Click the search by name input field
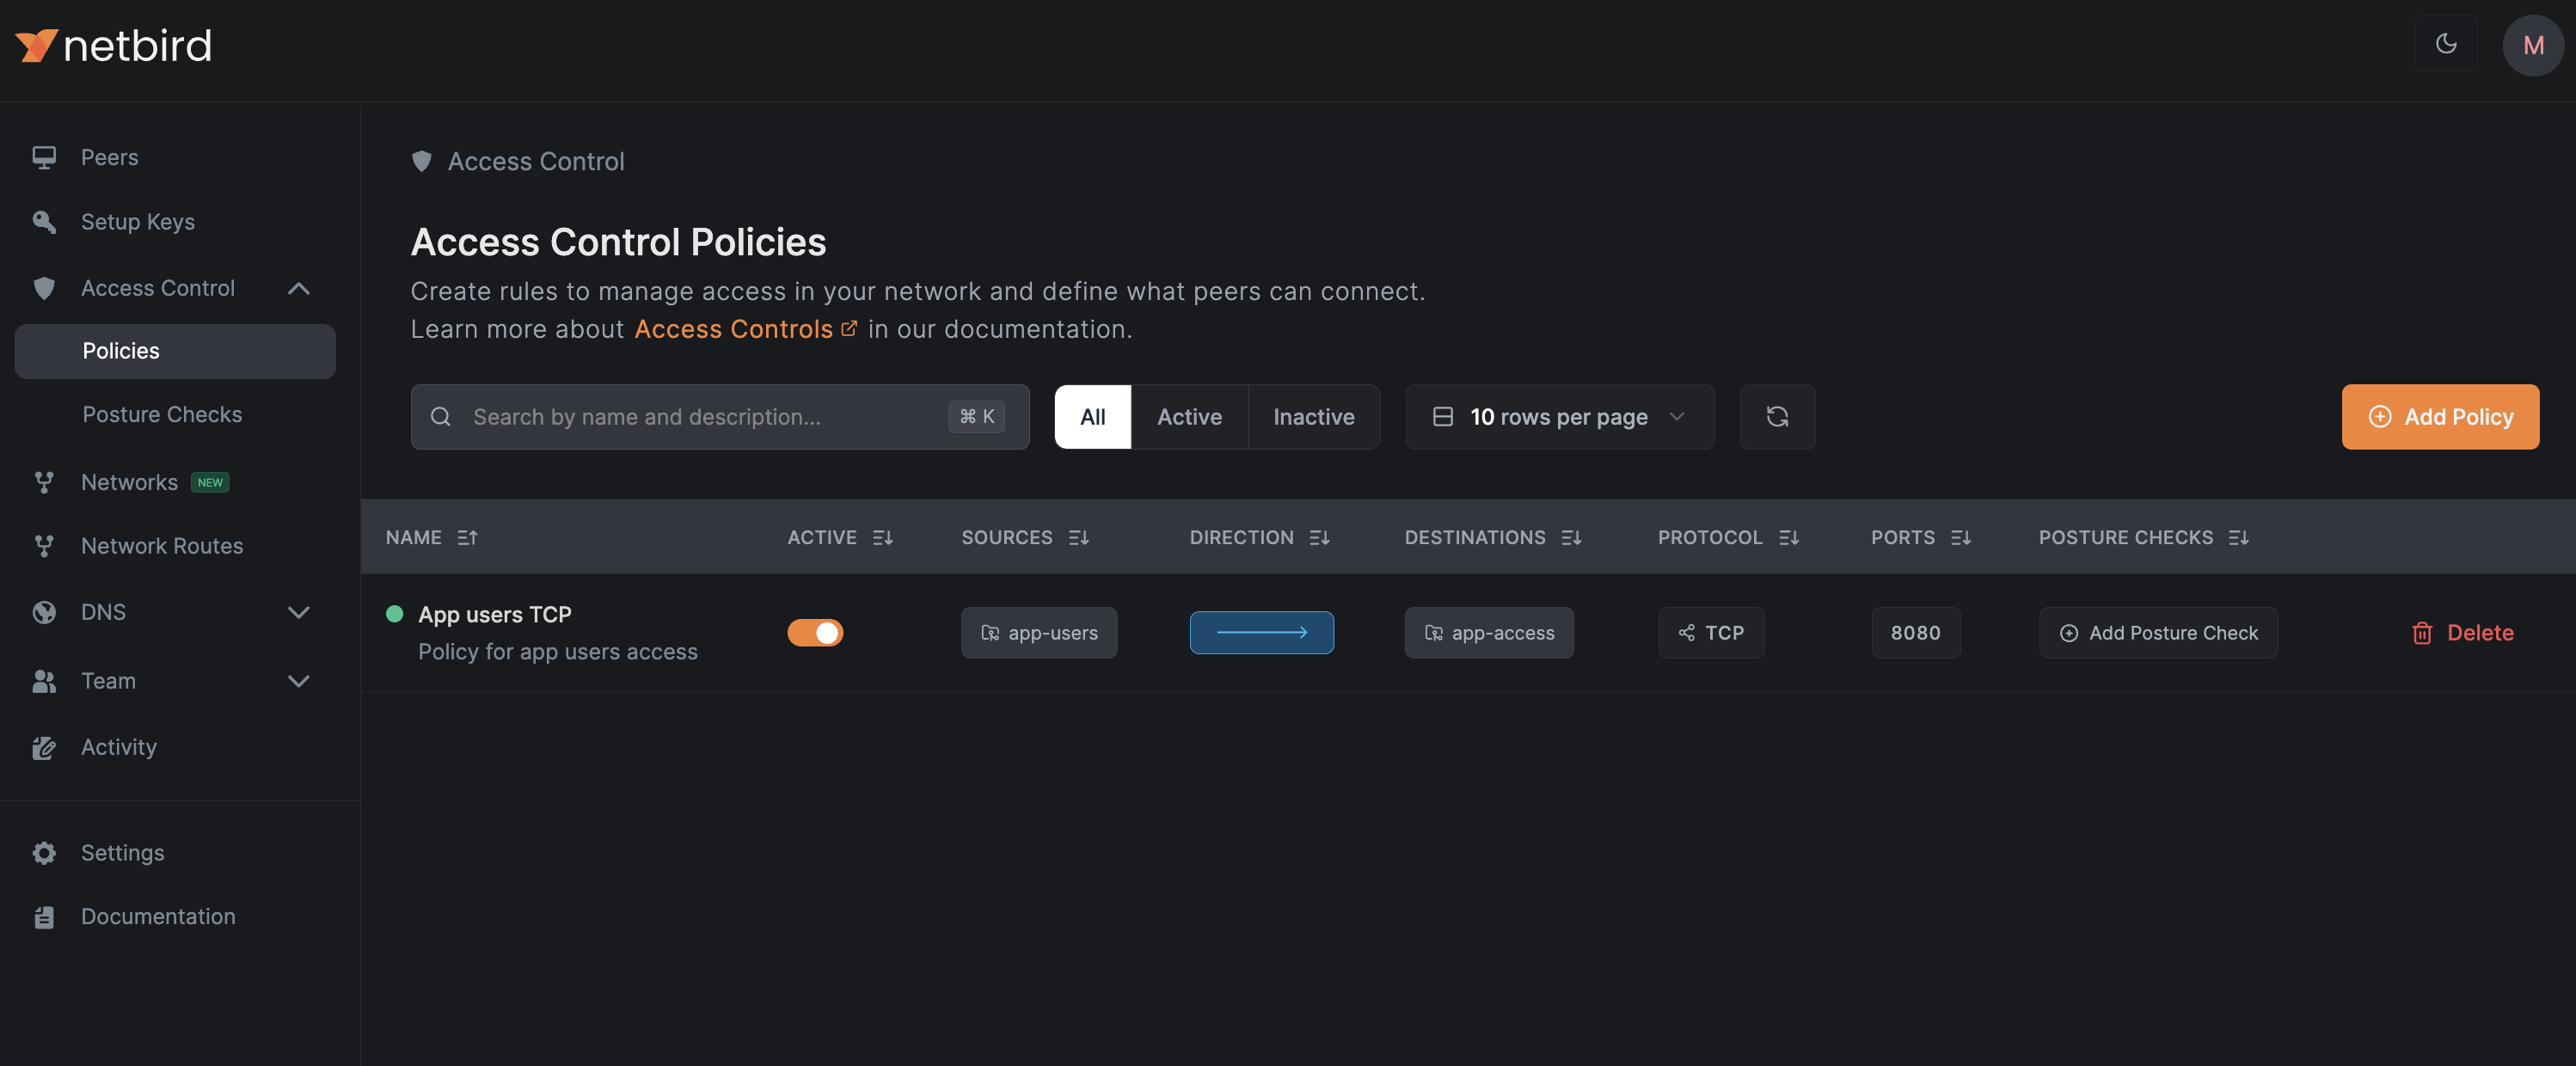 [700, 417]
